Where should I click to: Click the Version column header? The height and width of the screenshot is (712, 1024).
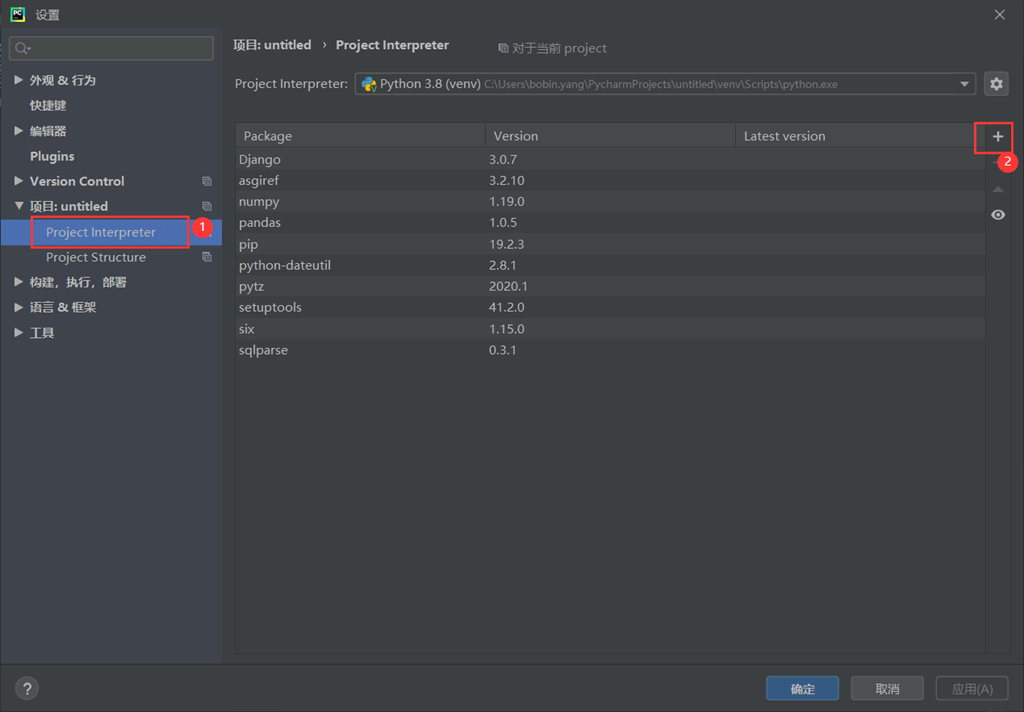click(611, 136)
